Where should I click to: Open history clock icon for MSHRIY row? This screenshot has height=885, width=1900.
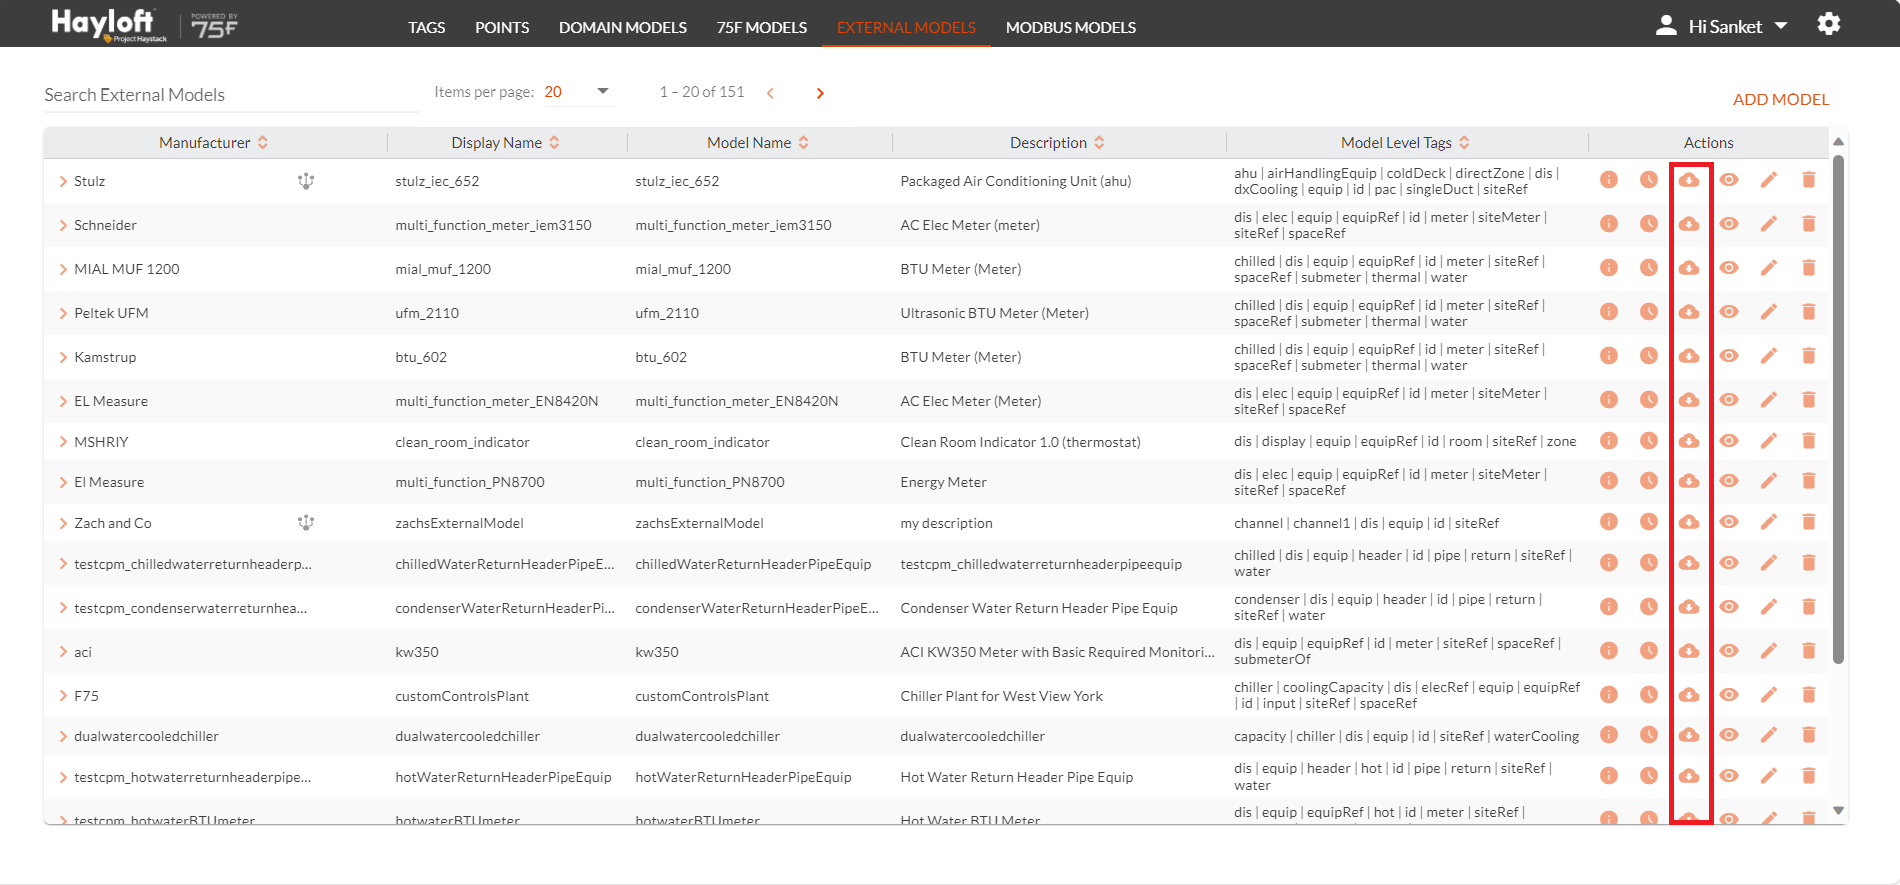[x=1649, y=441]
